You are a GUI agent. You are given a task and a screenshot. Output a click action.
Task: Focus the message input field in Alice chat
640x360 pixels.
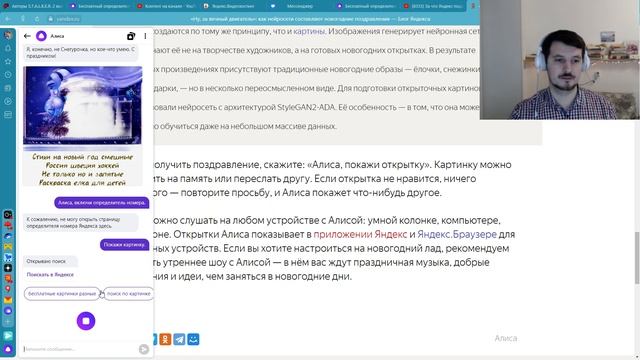pos(80,349)
